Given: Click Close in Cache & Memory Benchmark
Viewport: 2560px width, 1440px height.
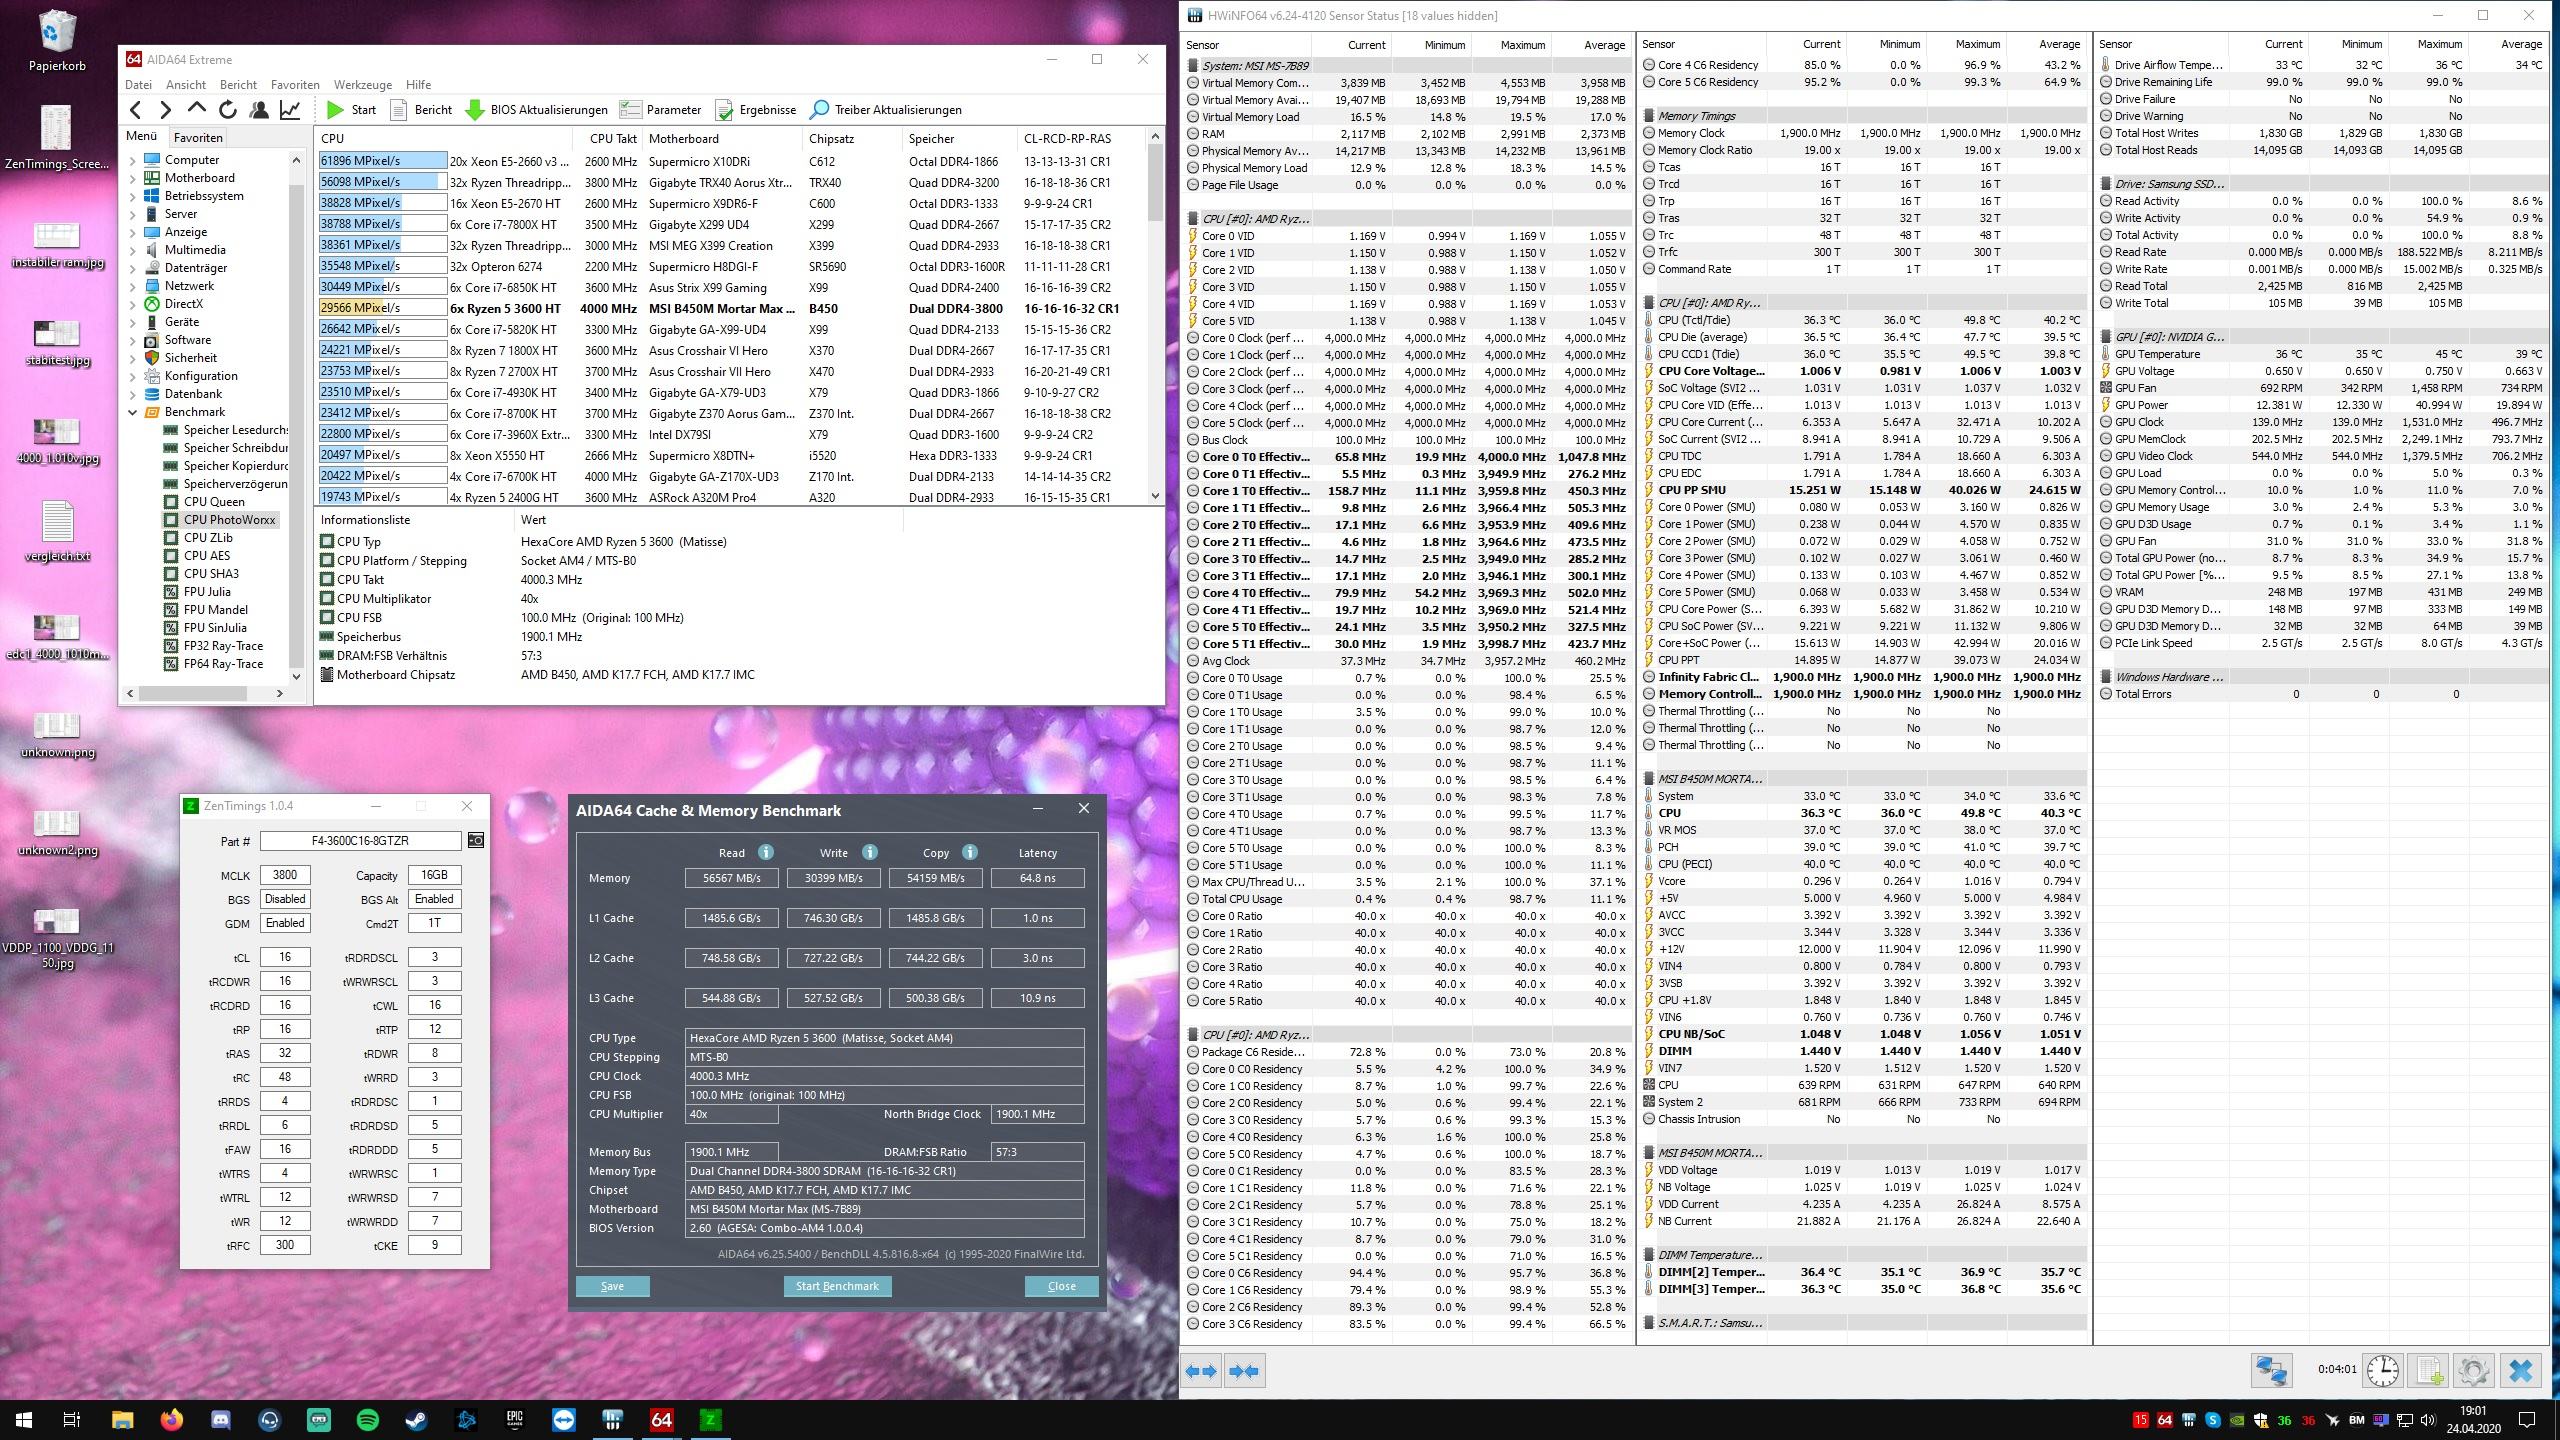Looking at the screenshot, I should pos(1061,1286).
